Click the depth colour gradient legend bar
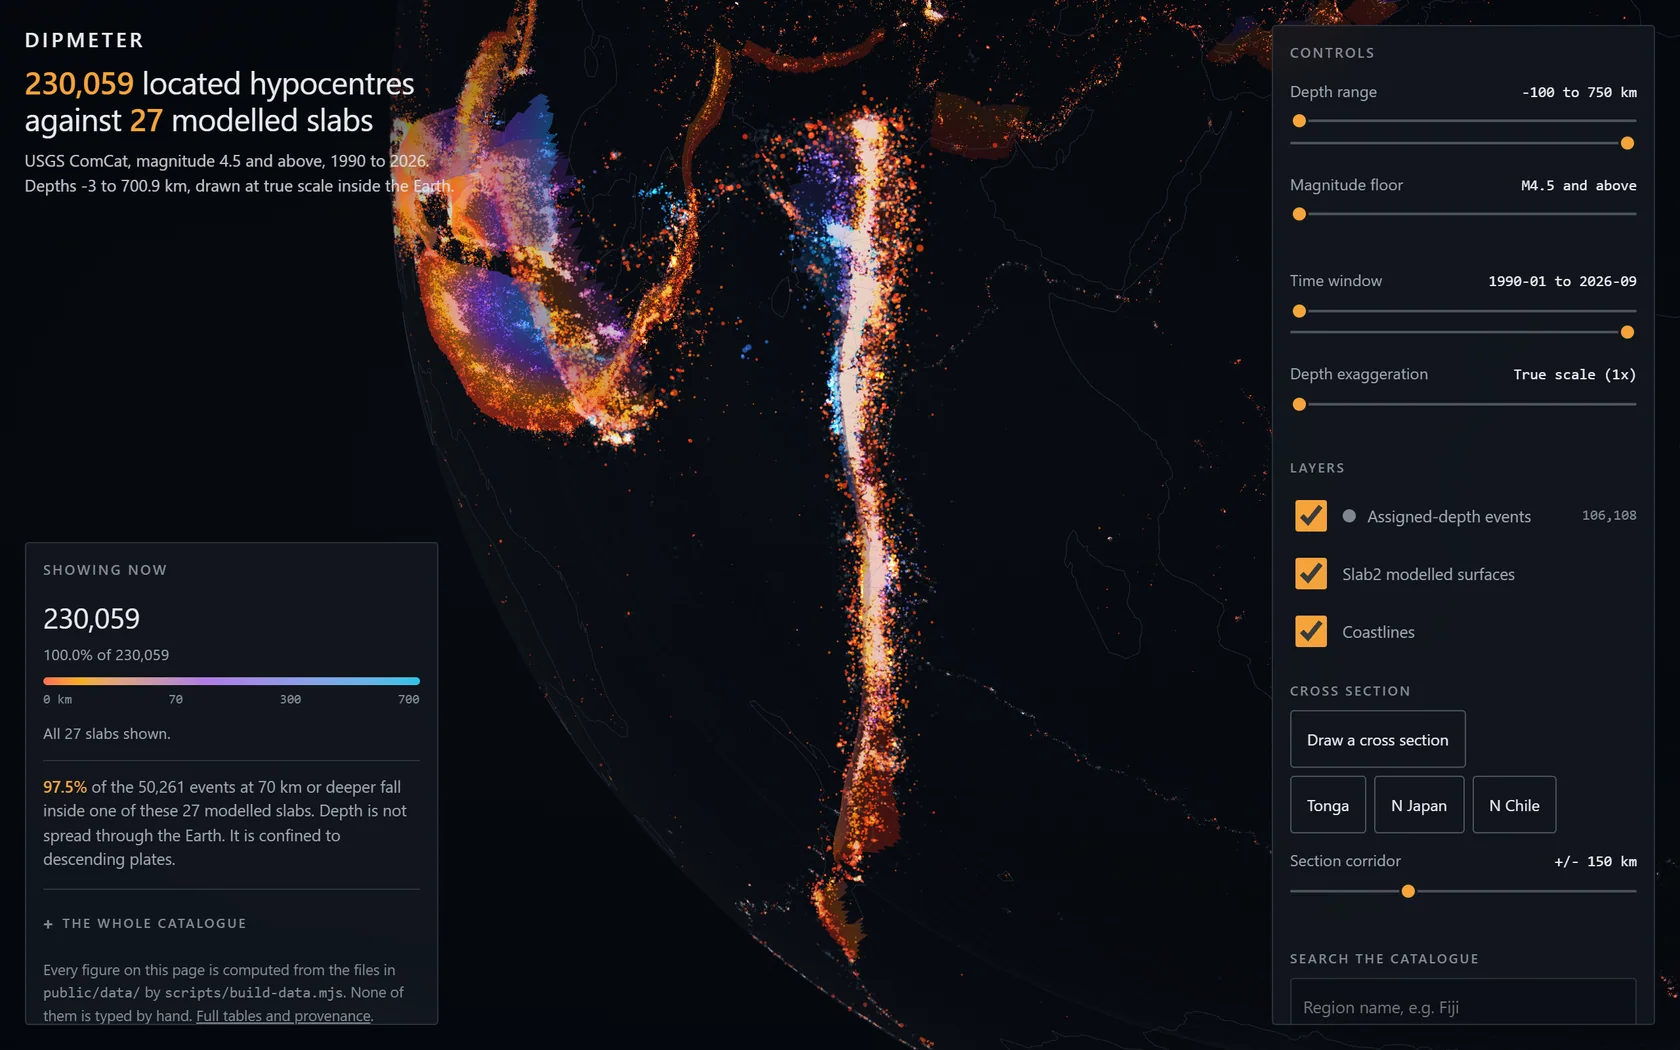1680x1050 pixels. 231,681
